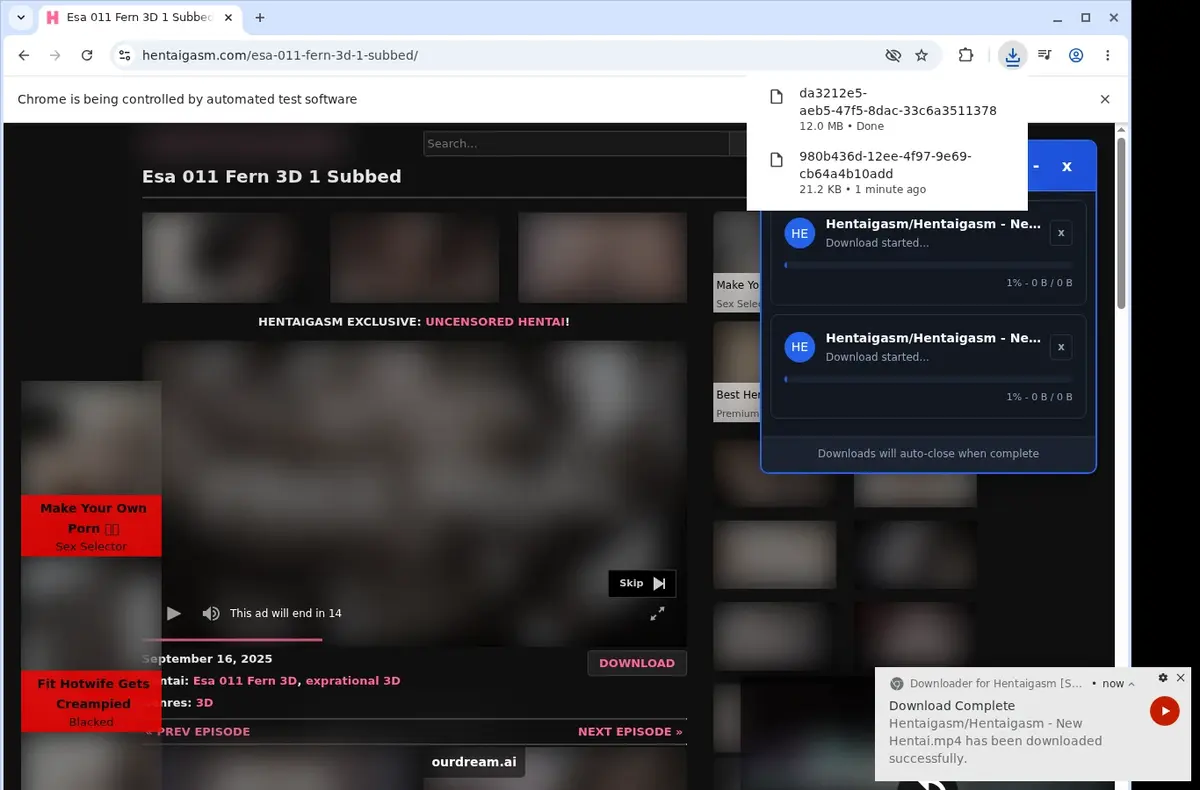The width and height of the screenshot is (1200, 790).
Task: Click the pink video progress bar
Action: coord(232,639)
